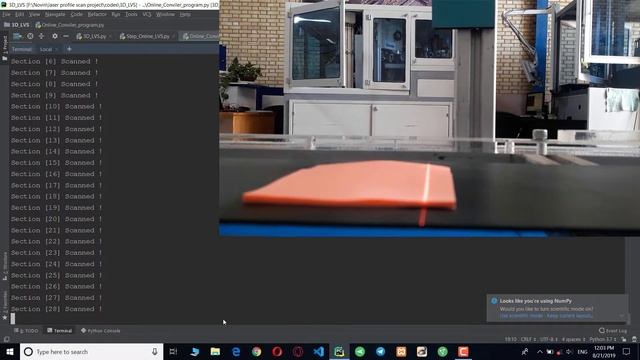The image size is (640, 360).
Task: Click 'Section [28] Scanned !' terminal line
Action: click(x=56, y=309)
